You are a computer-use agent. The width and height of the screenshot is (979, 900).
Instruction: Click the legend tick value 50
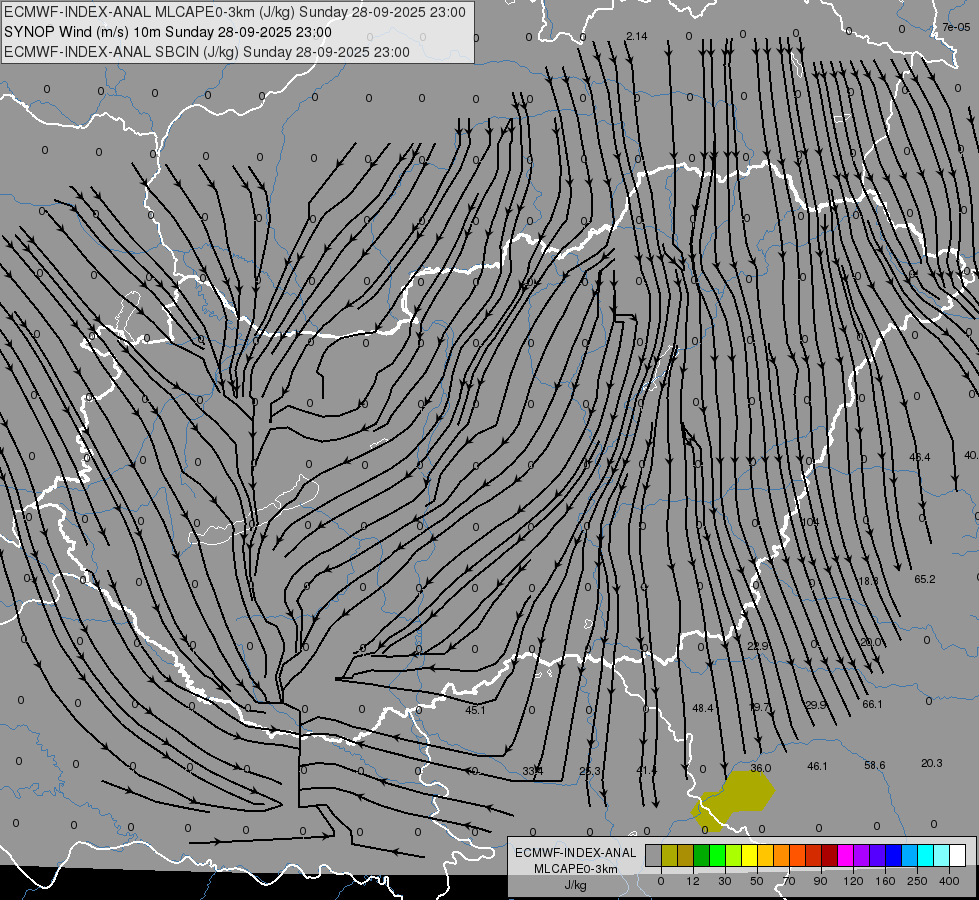[x=757, y=881]
